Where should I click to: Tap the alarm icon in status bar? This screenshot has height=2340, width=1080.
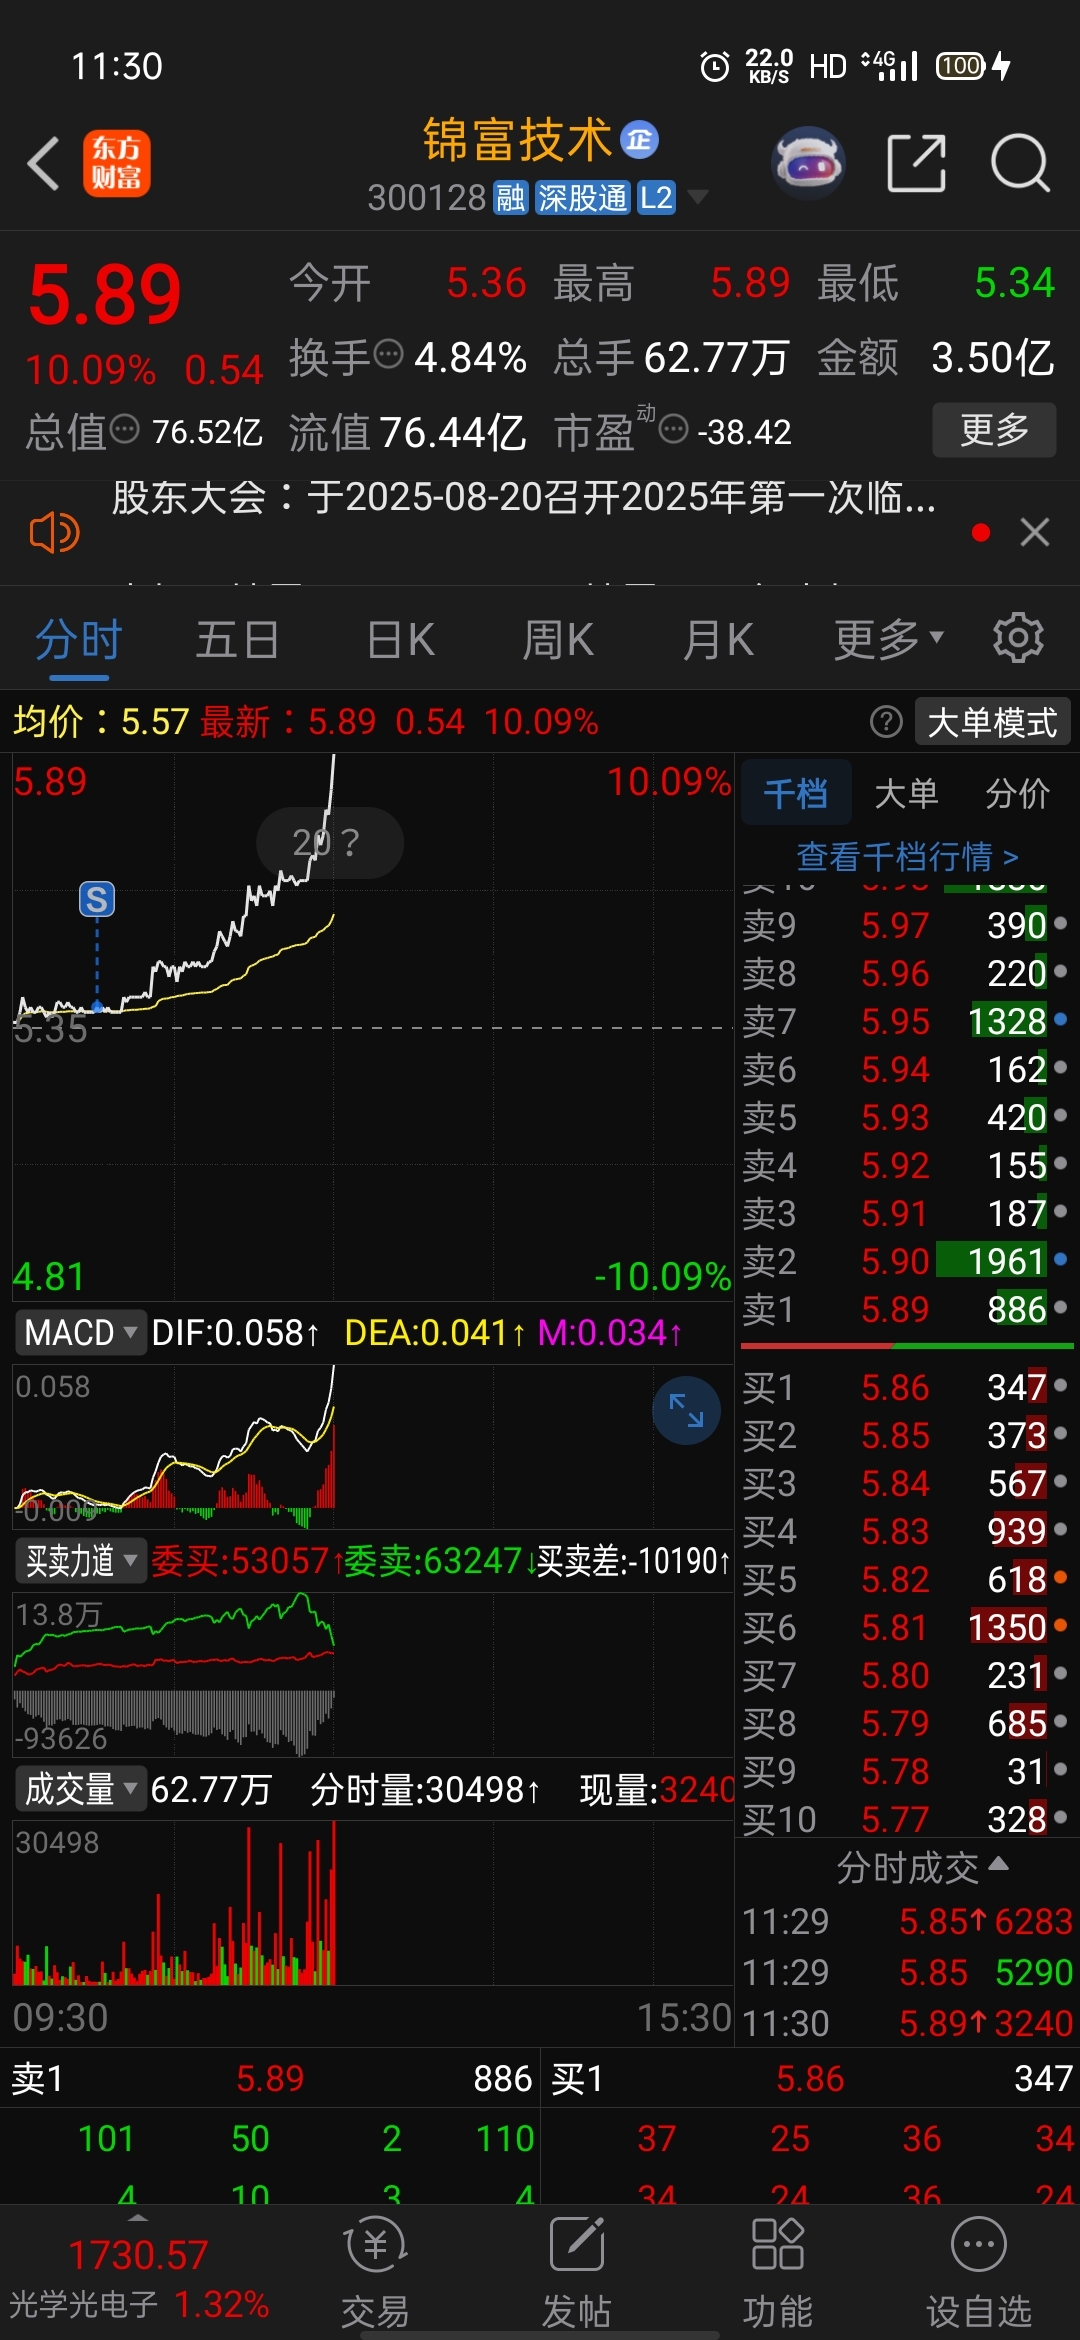pyautogui.click(x=715, y=67)
